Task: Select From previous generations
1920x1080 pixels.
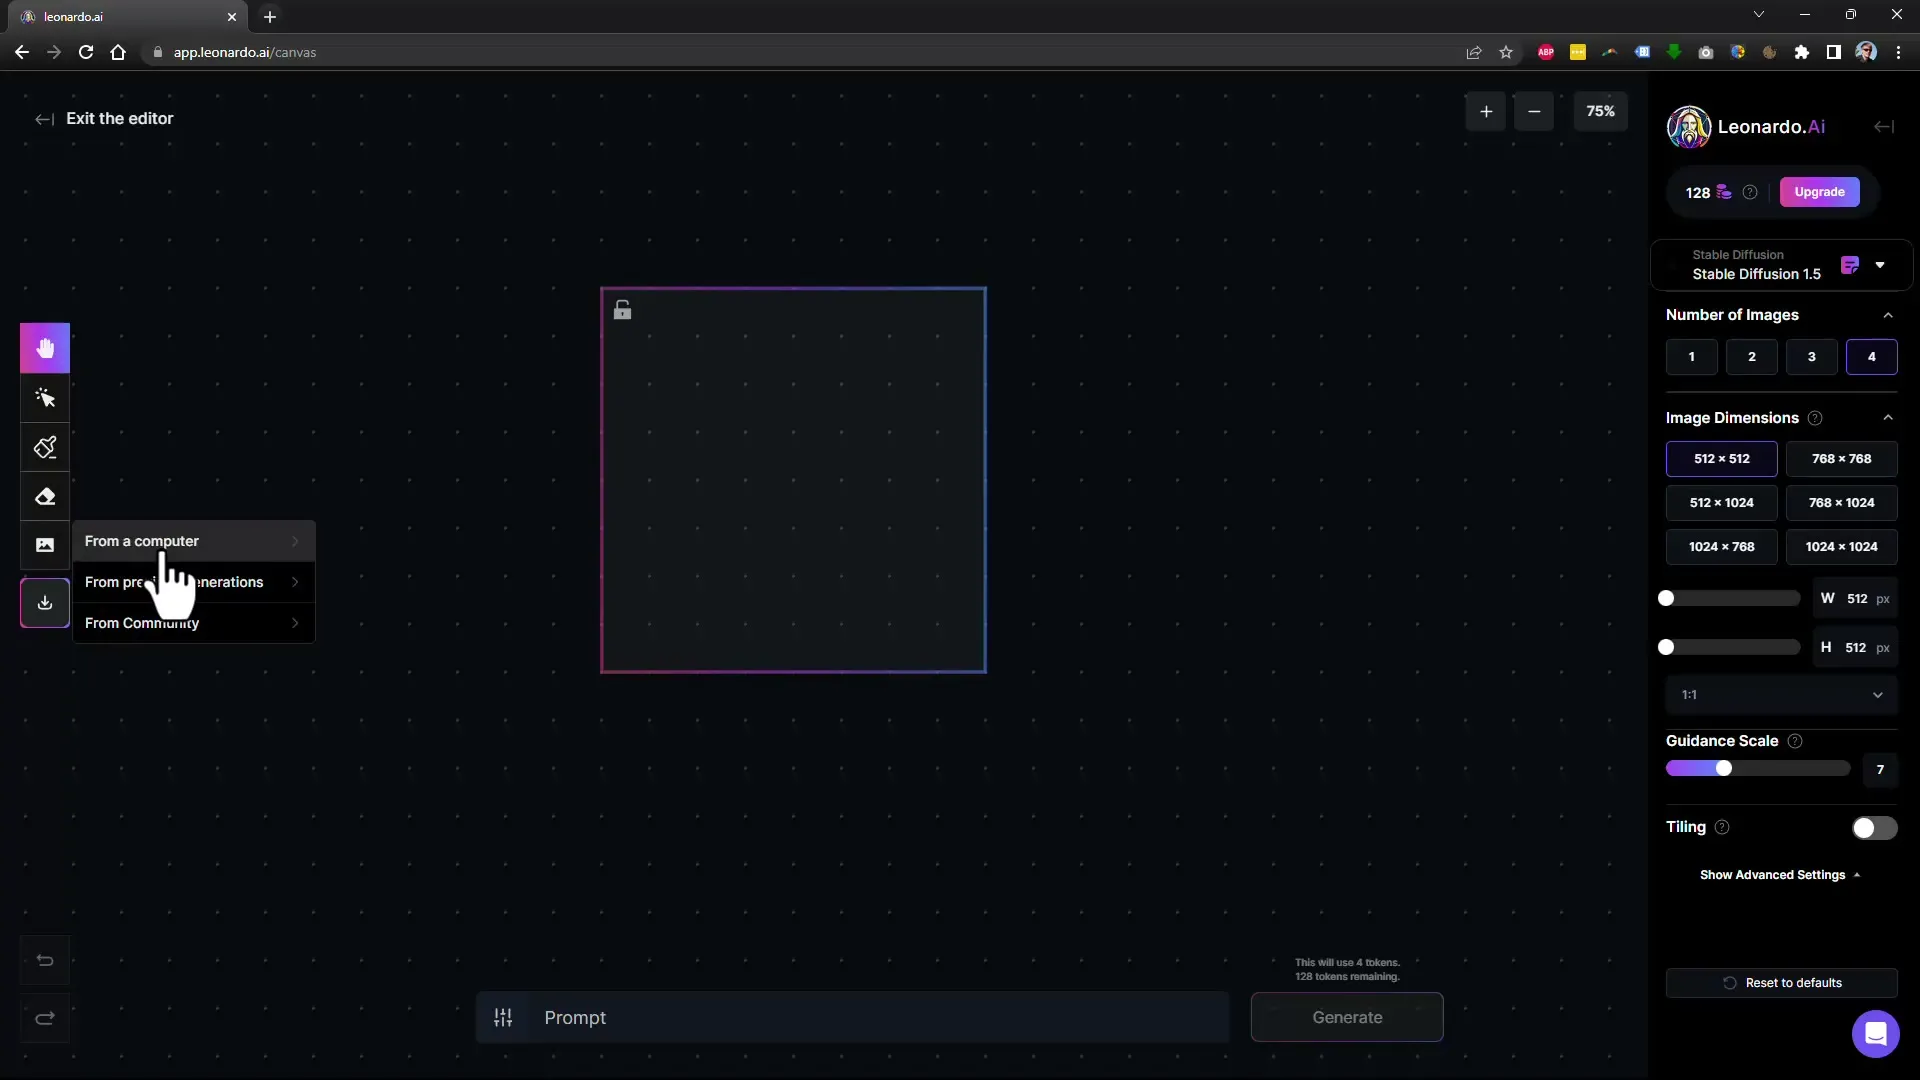Action: pos(191,582)
